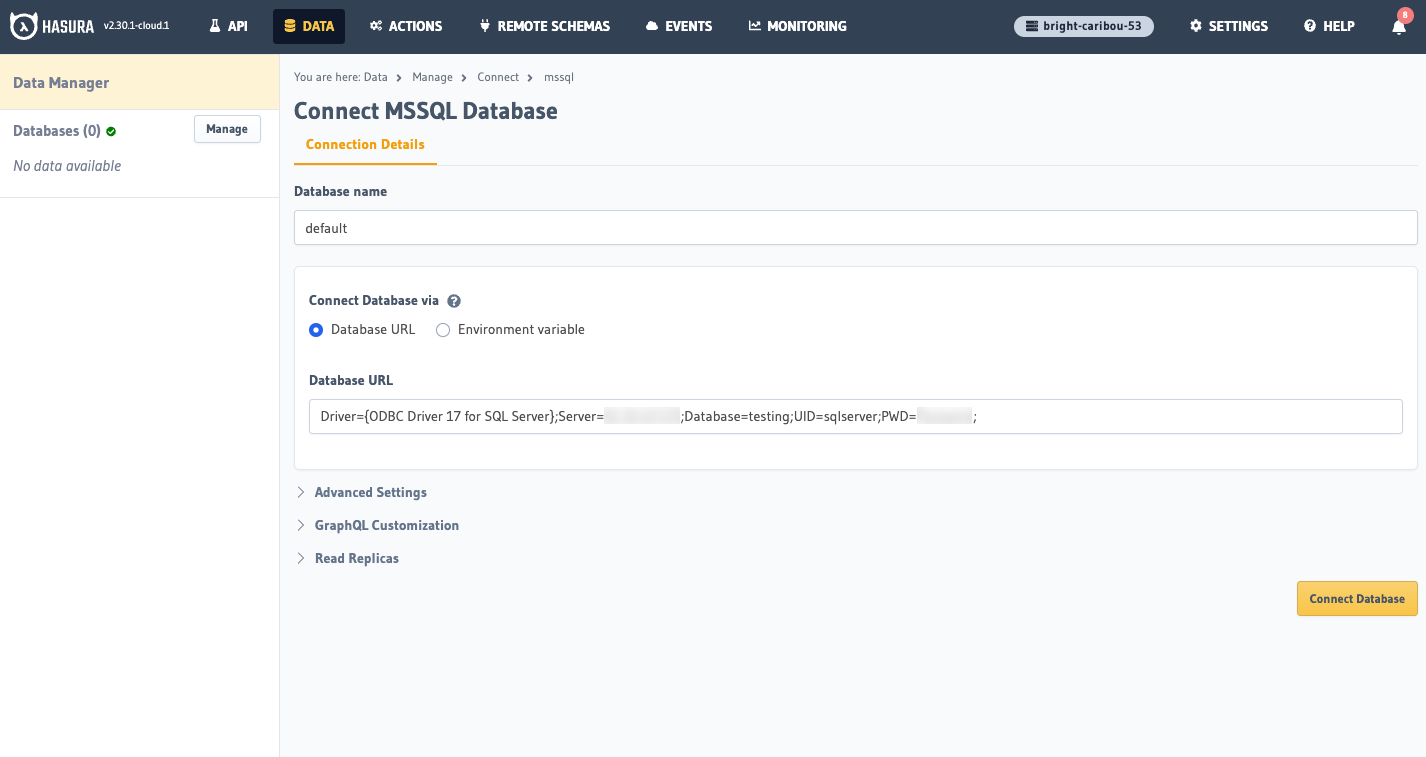The height and width of the screenshot is (757, 1426).
Task: Click the Manage databases button
Action: click(x=227, y=129)
